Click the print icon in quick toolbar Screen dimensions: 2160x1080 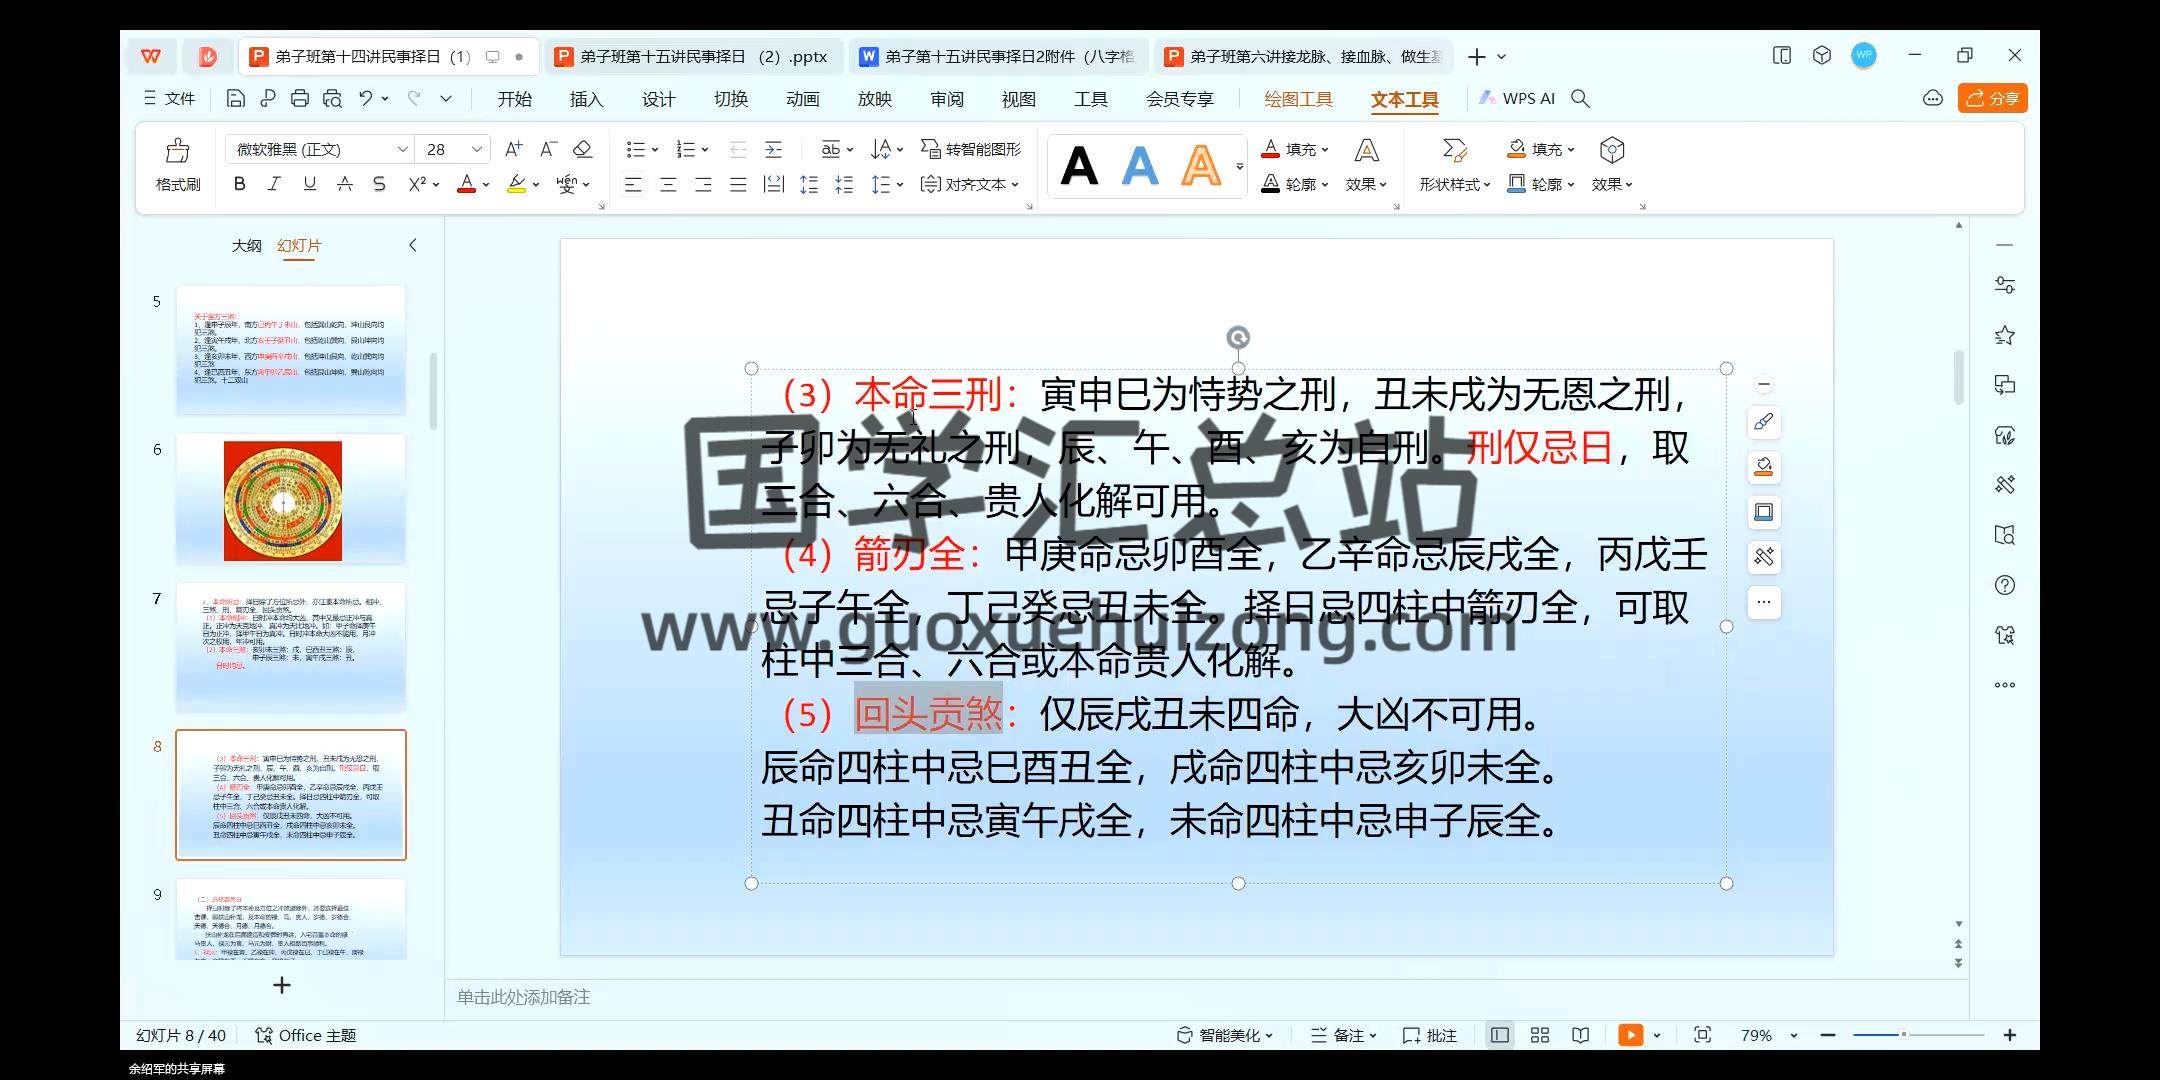pyautogui.click(x=300, y=98)
